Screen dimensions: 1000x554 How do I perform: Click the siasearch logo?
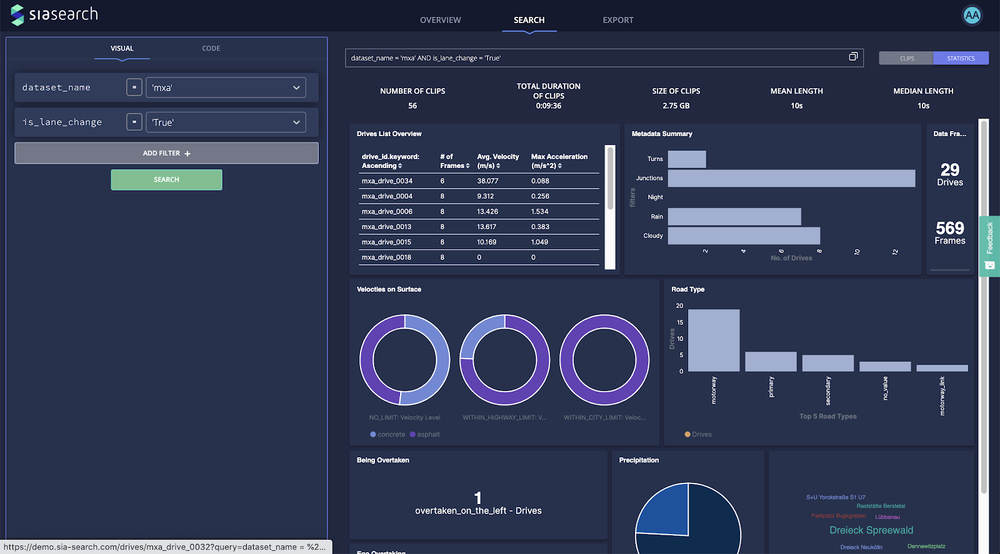pyautogui.click(x=54, y=15)
